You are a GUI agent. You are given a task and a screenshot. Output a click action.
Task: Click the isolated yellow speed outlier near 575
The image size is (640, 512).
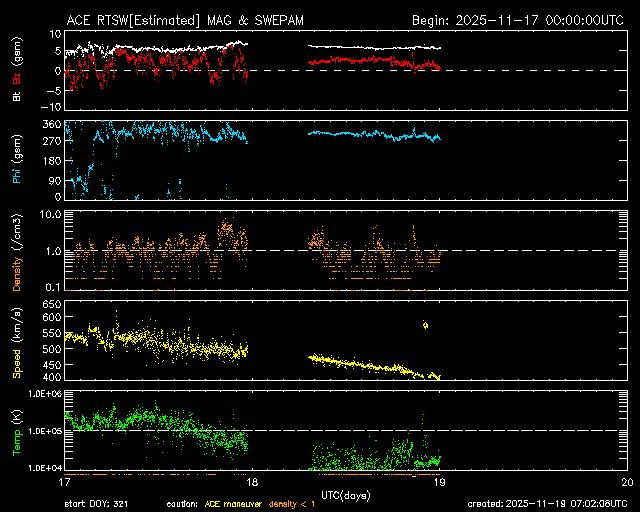pos(426,324)
